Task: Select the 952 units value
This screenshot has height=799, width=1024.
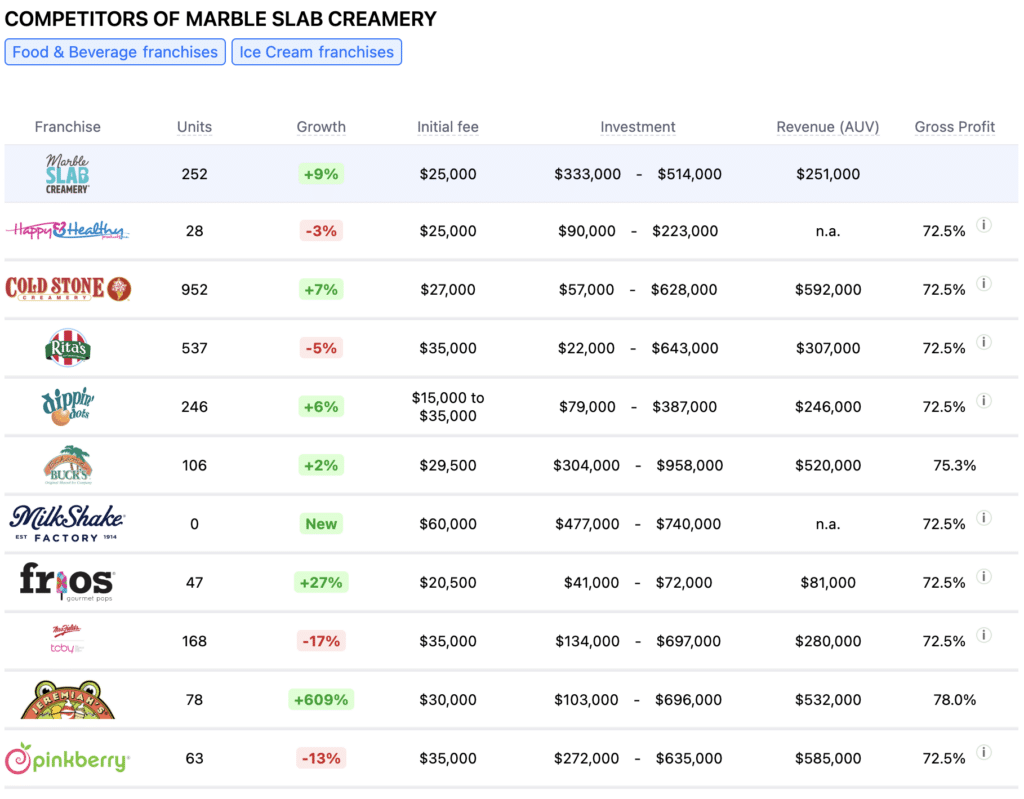Action: click(195, 289)
